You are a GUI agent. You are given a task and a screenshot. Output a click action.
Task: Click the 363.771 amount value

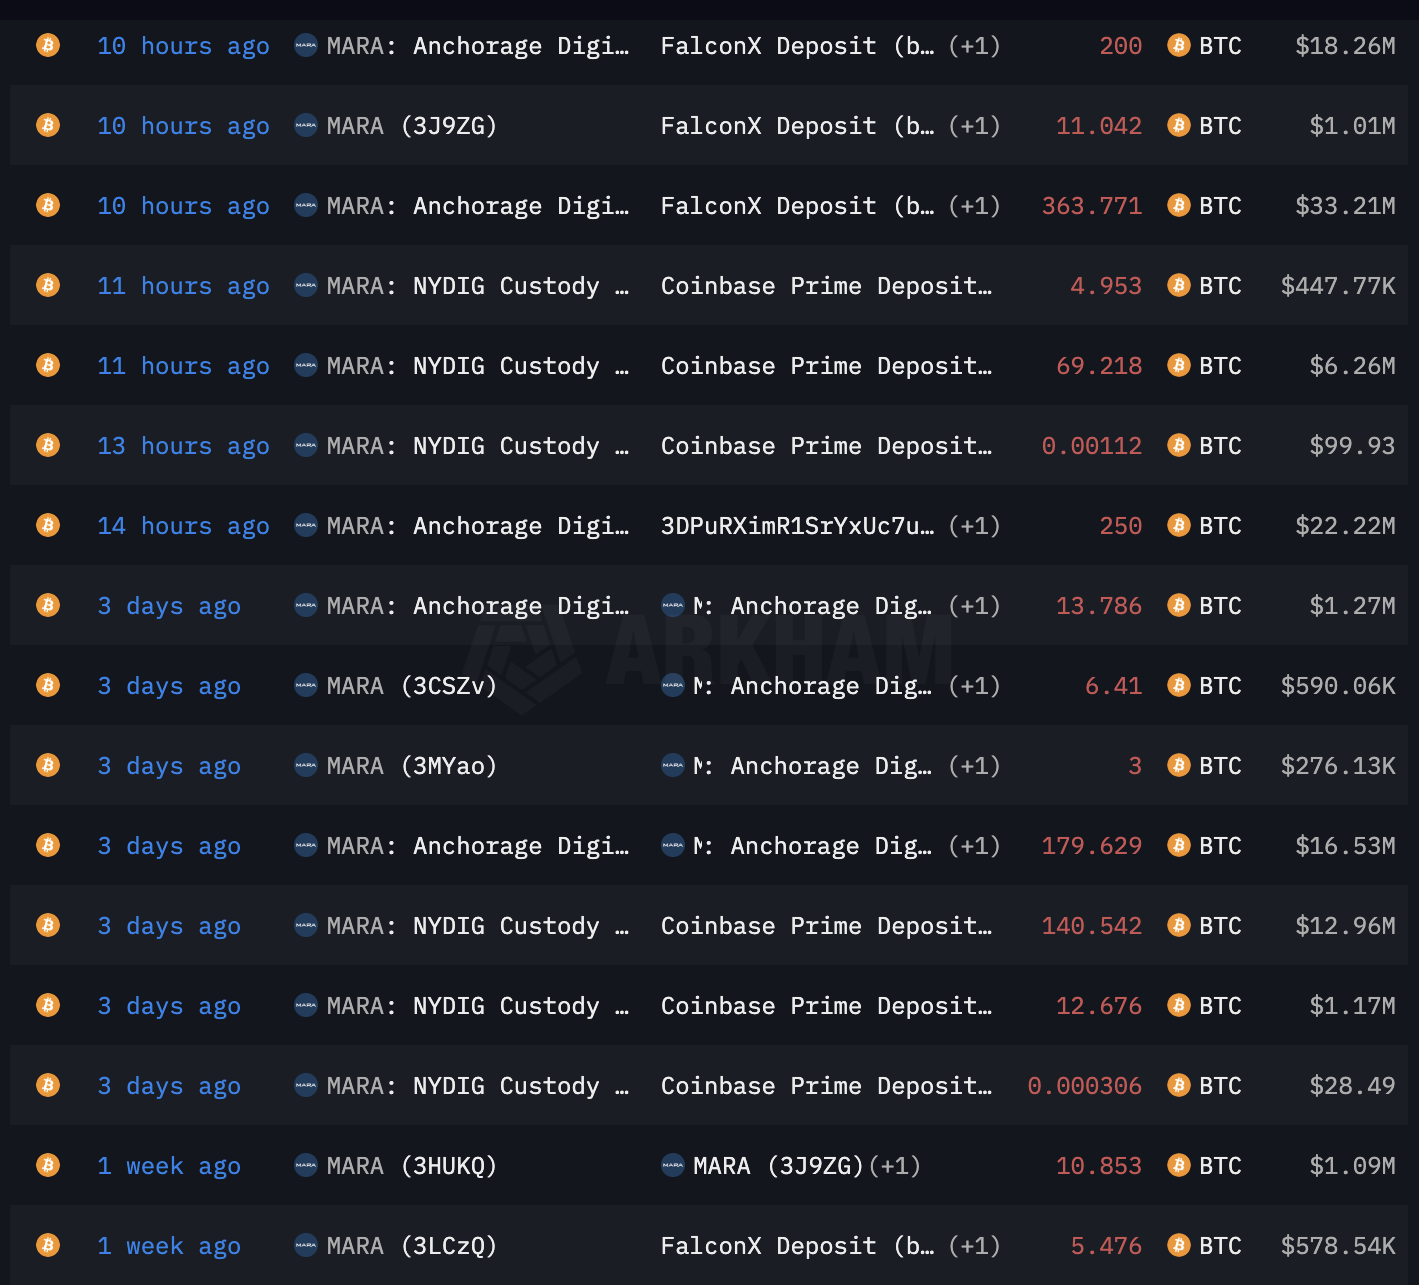[1090, 205]
